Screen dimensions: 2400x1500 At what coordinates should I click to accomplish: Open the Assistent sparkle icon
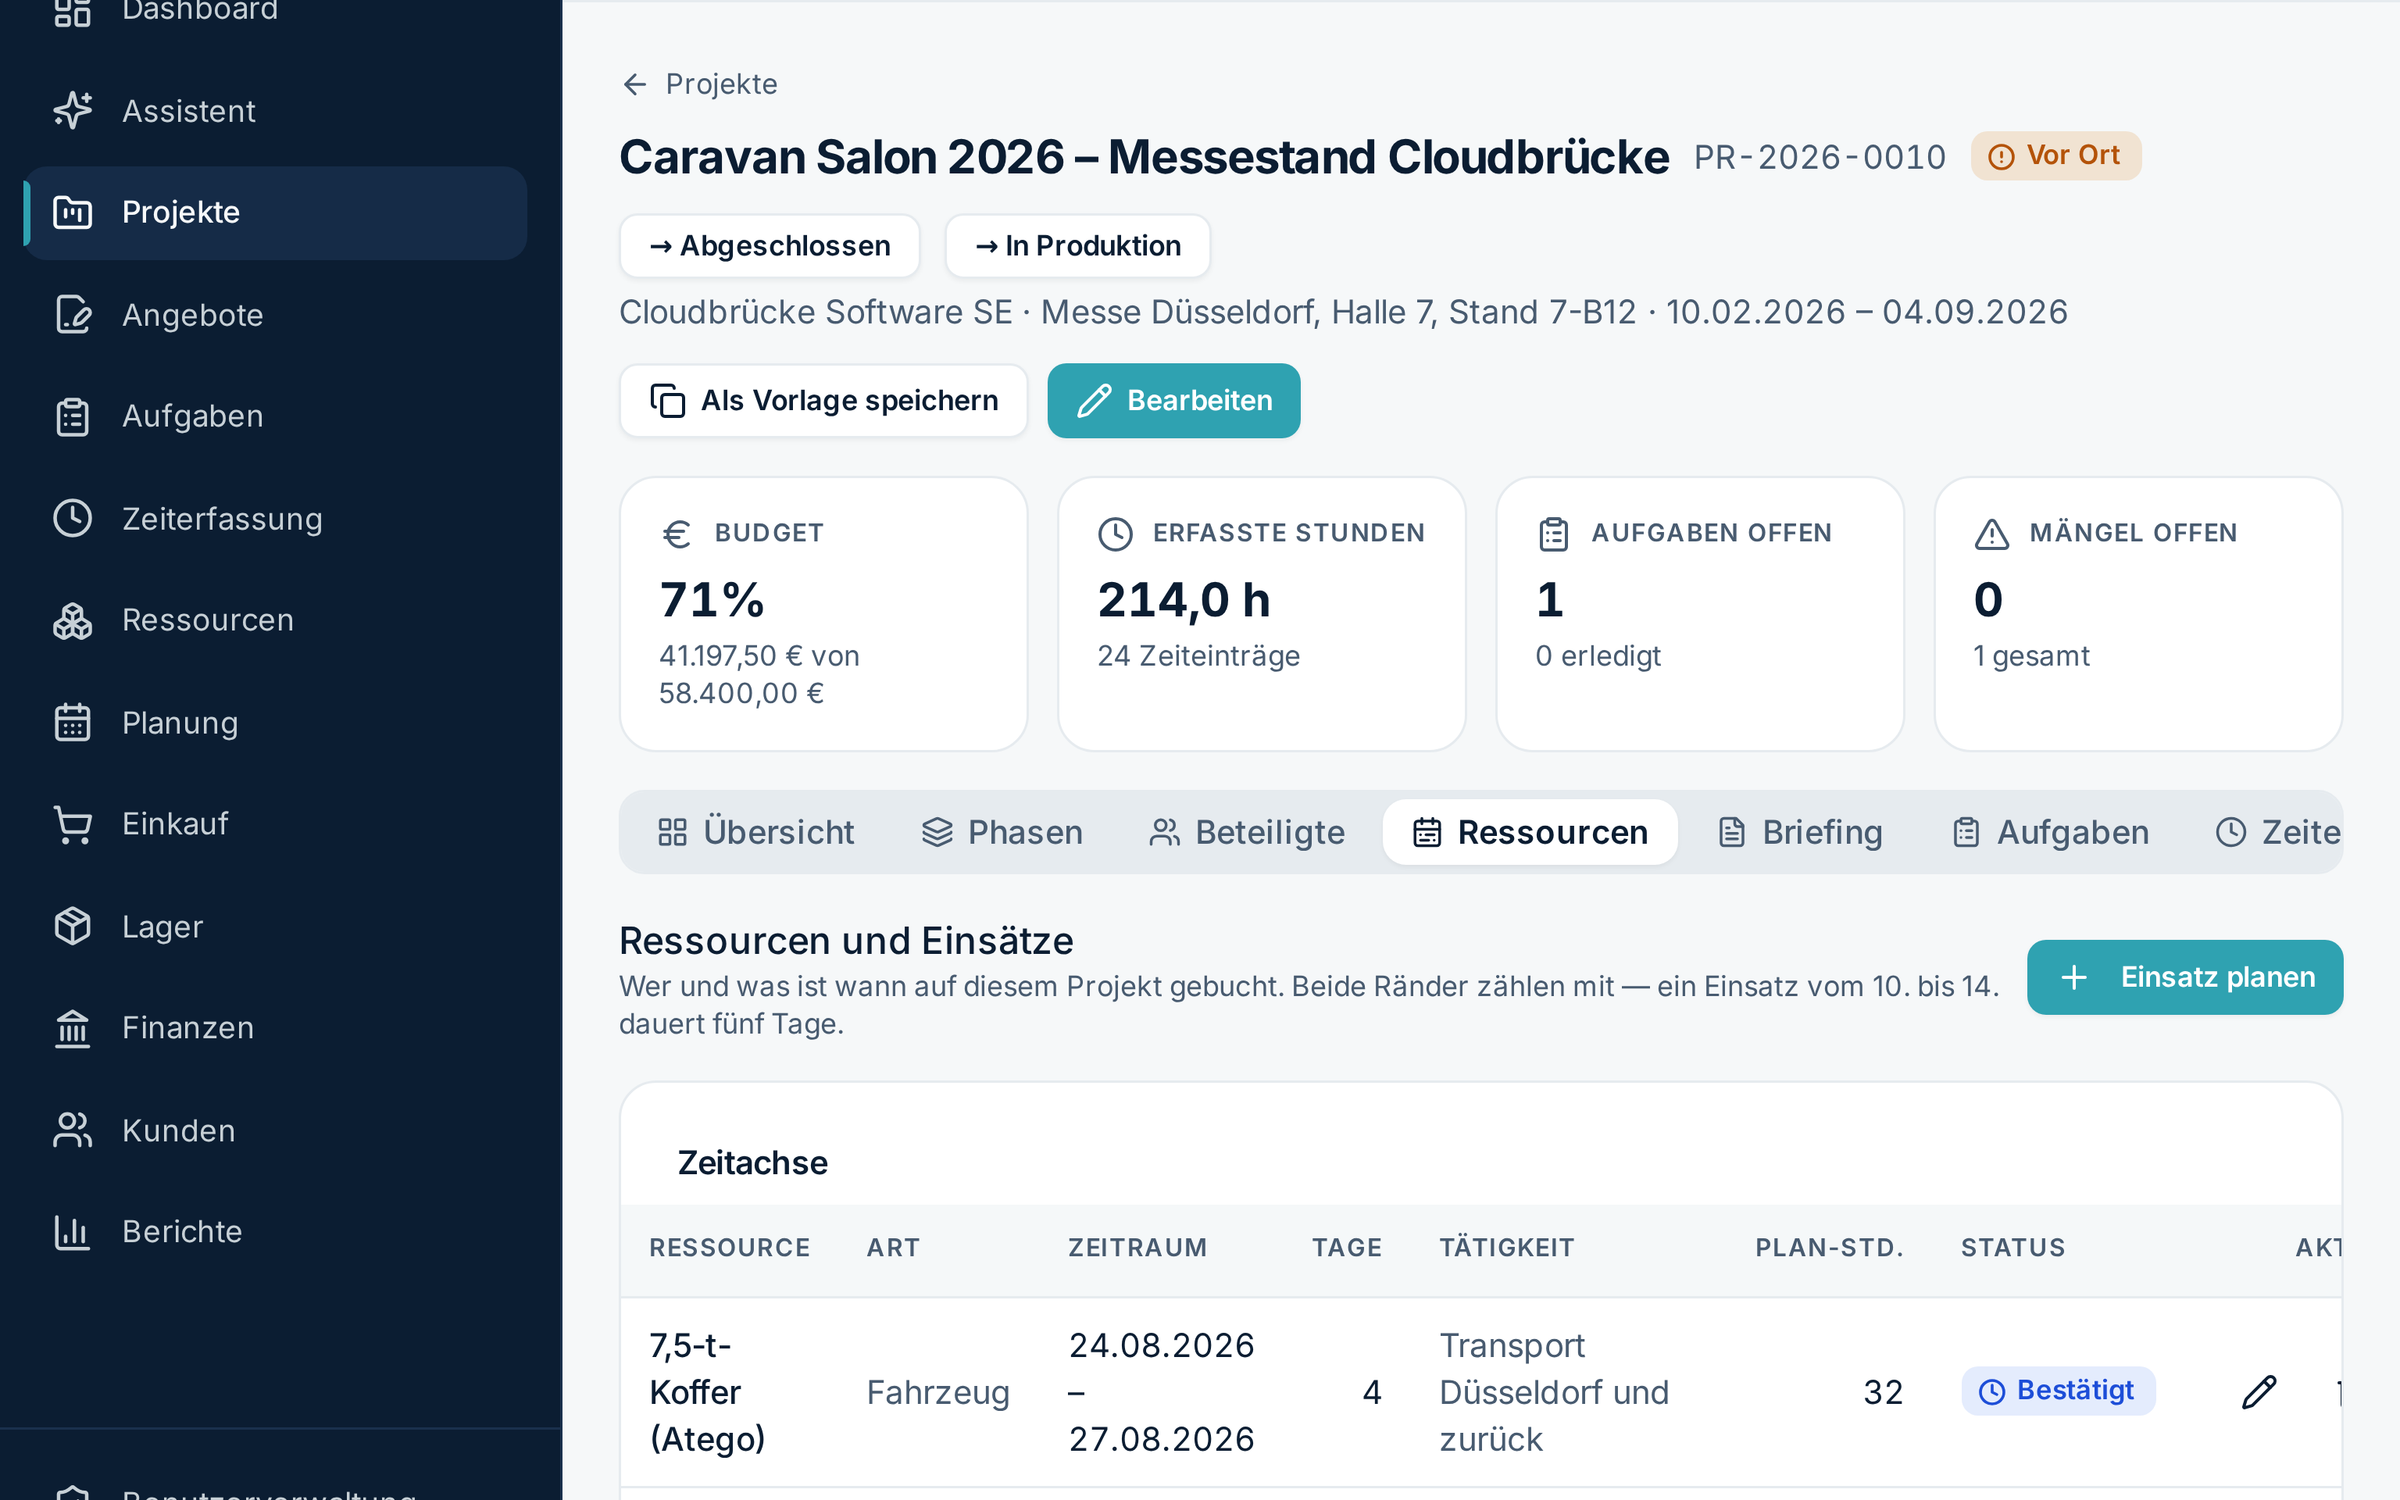[x=73, y=110]
